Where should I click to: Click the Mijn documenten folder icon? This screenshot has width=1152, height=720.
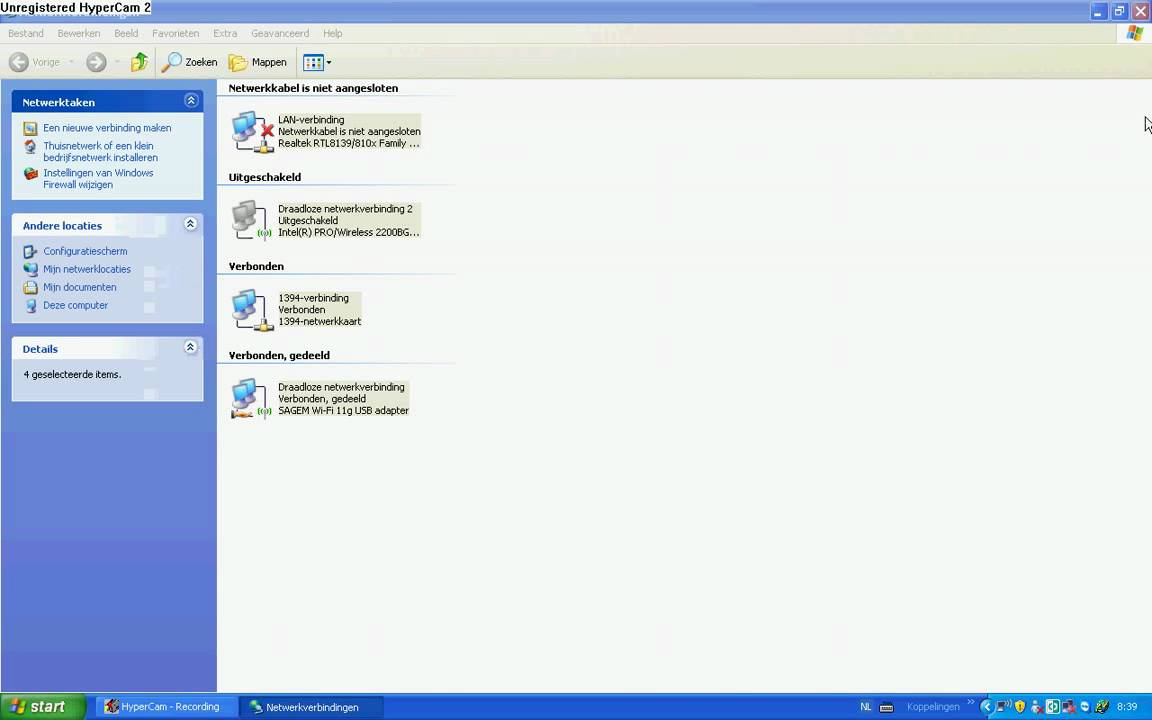click(x=30, y=287)
